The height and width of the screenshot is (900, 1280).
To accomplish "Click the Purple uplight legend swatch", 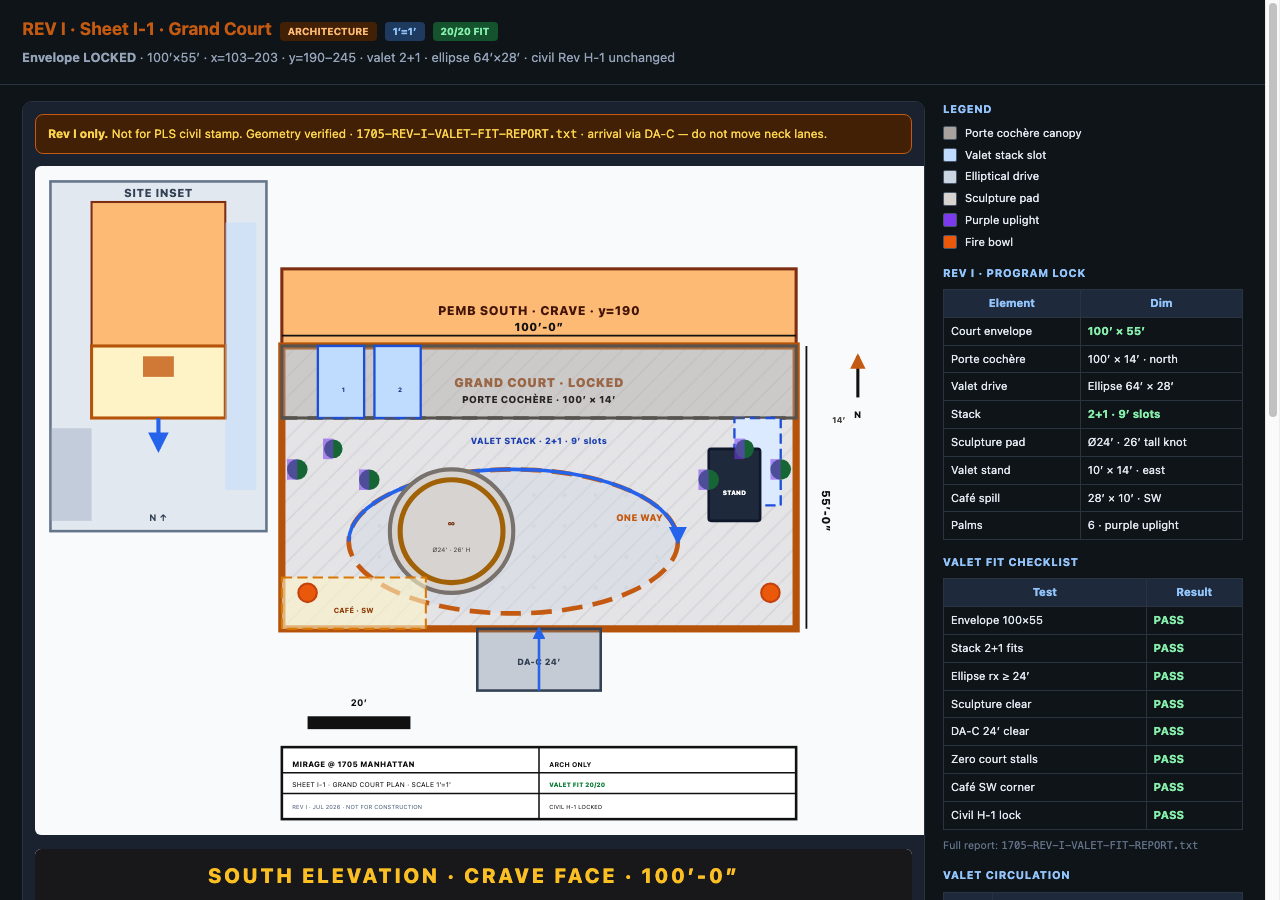I will (950, 220).
